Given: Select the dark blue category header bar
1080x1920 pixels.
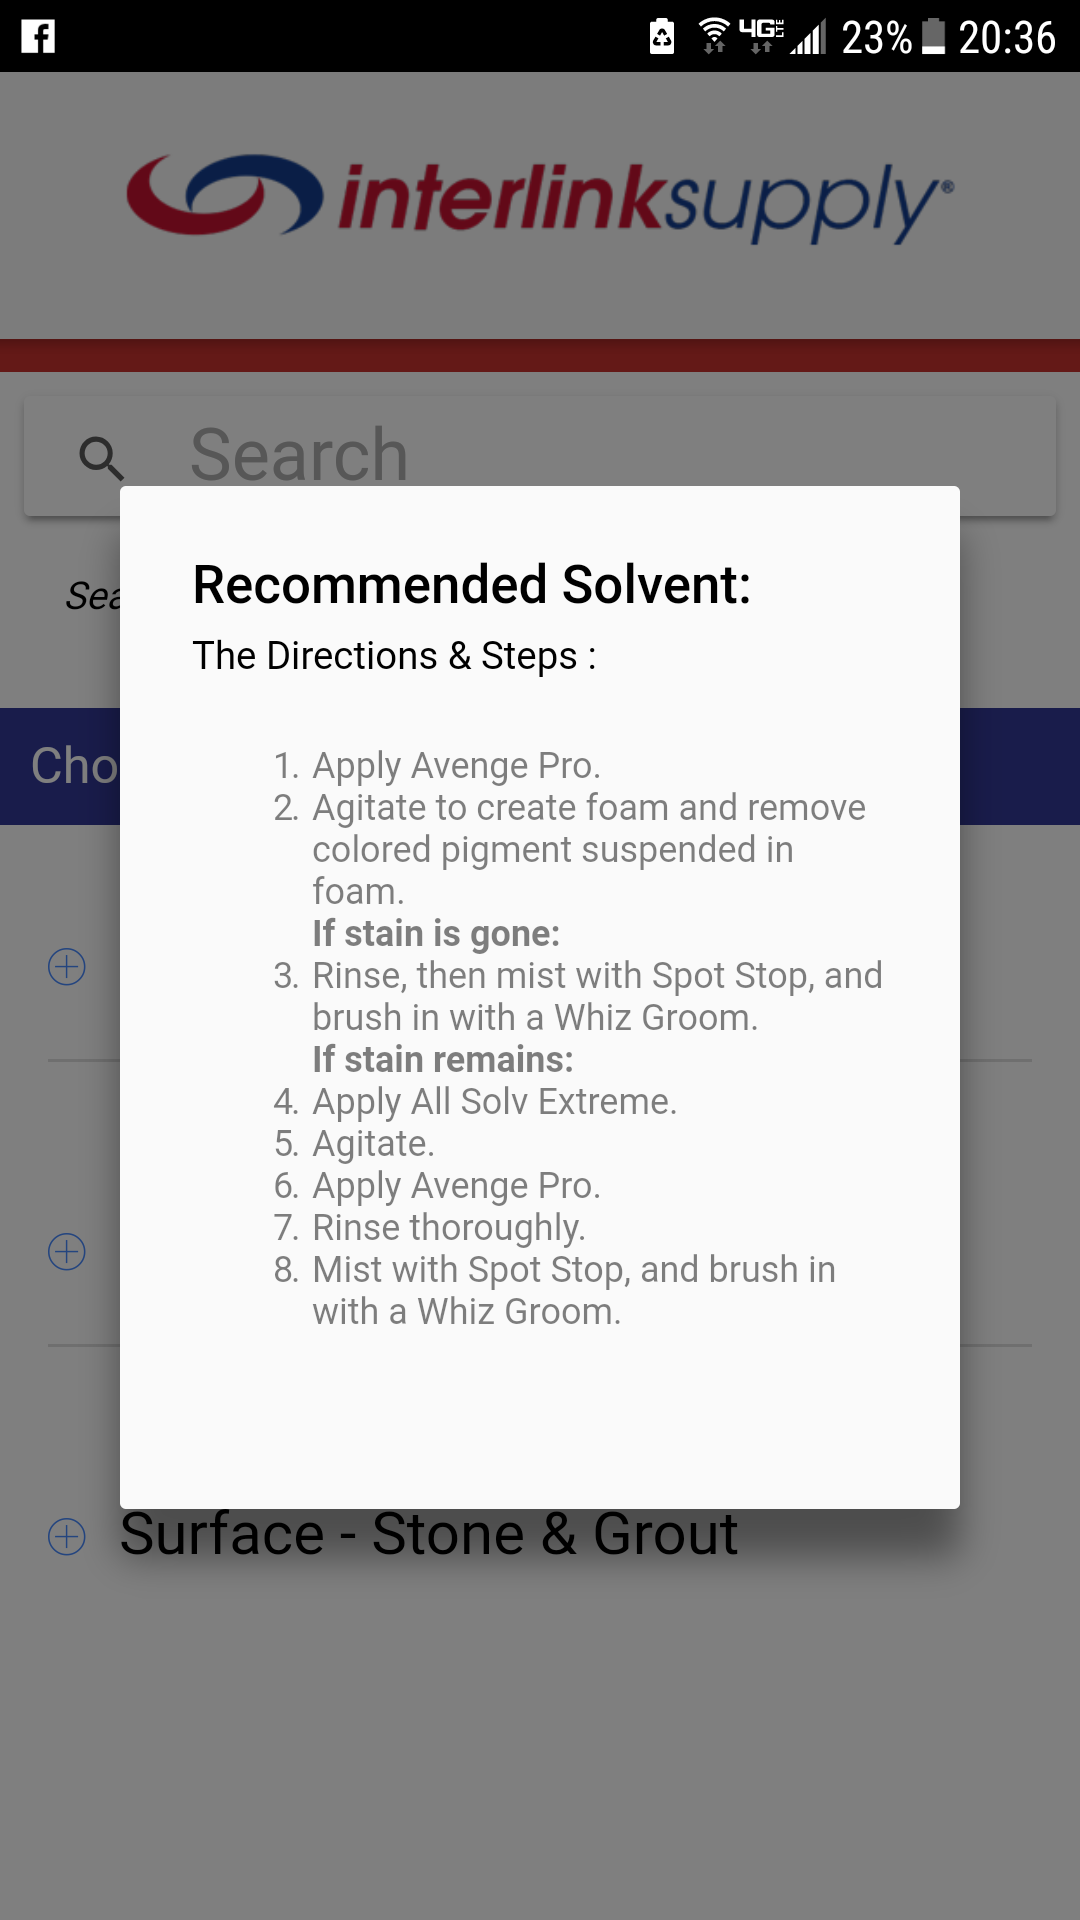Looking at the screenshot, I should pos(60,766).
